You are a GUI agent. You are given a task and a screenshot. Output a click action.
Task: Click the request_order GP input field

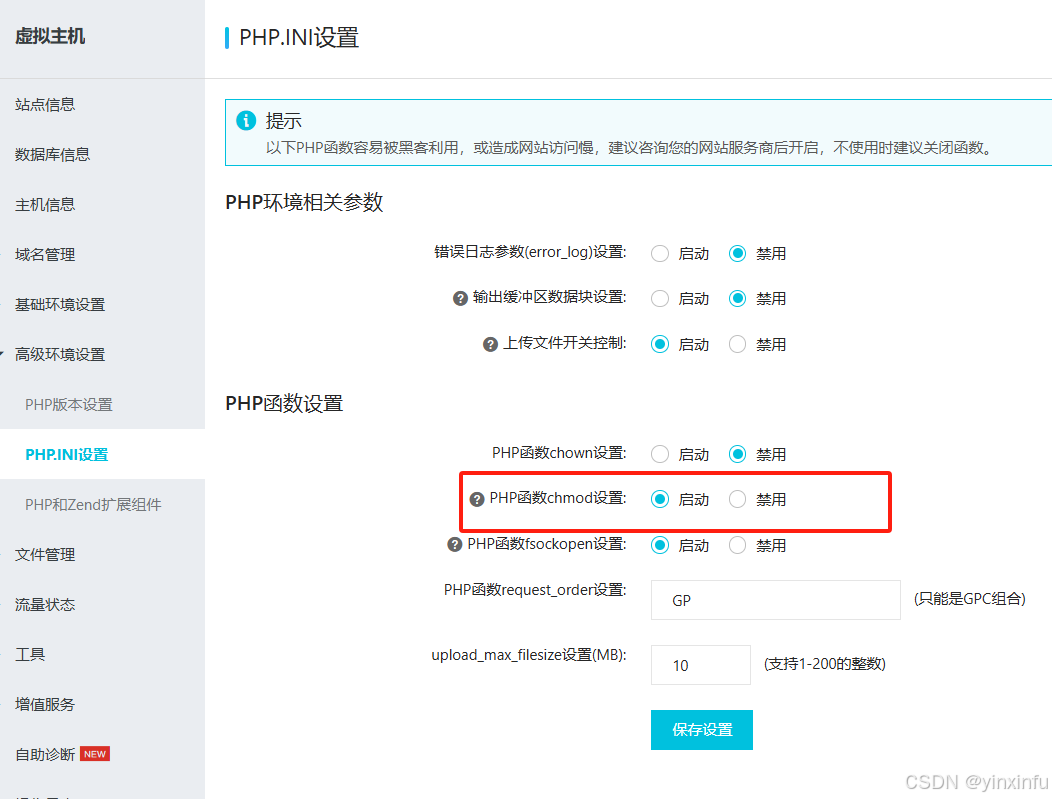[x=775, y=599]
